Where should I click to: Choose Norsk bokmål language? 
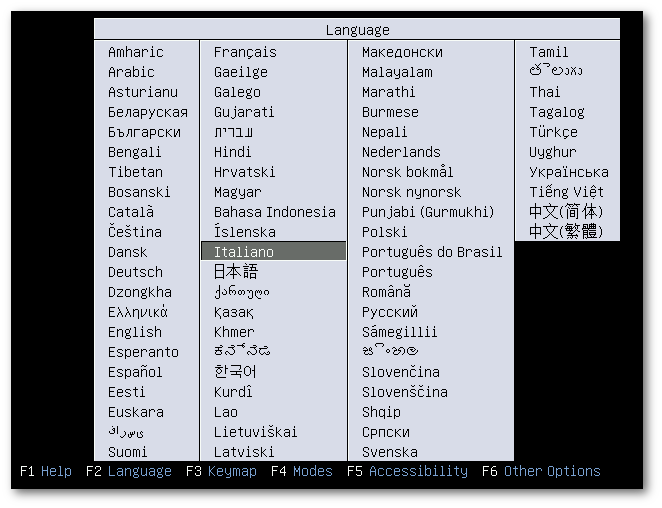tap(407, 172)
